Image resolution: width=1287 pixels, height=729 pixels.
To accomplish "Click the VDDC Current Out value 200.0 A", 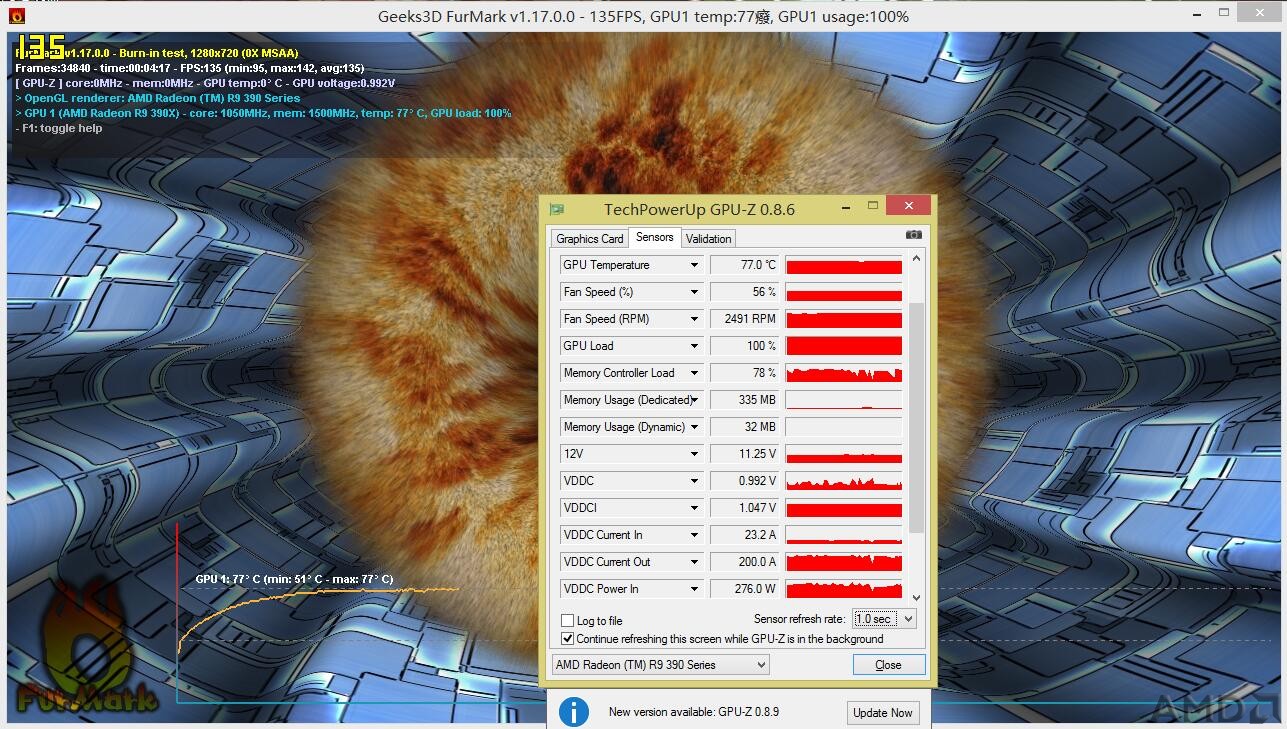I will tap(744, 562).
